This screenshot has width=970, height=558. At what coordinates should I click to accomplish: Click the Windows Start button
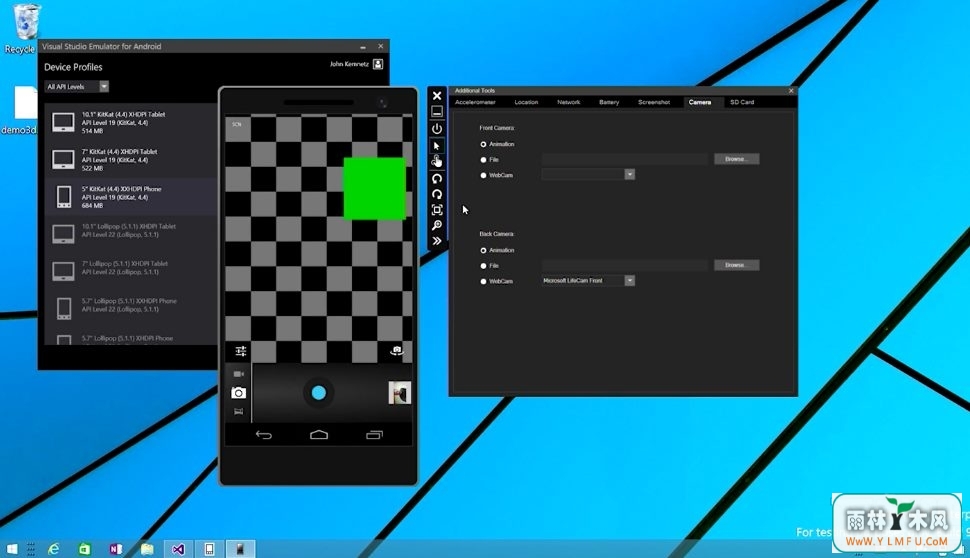pos(12,549)
